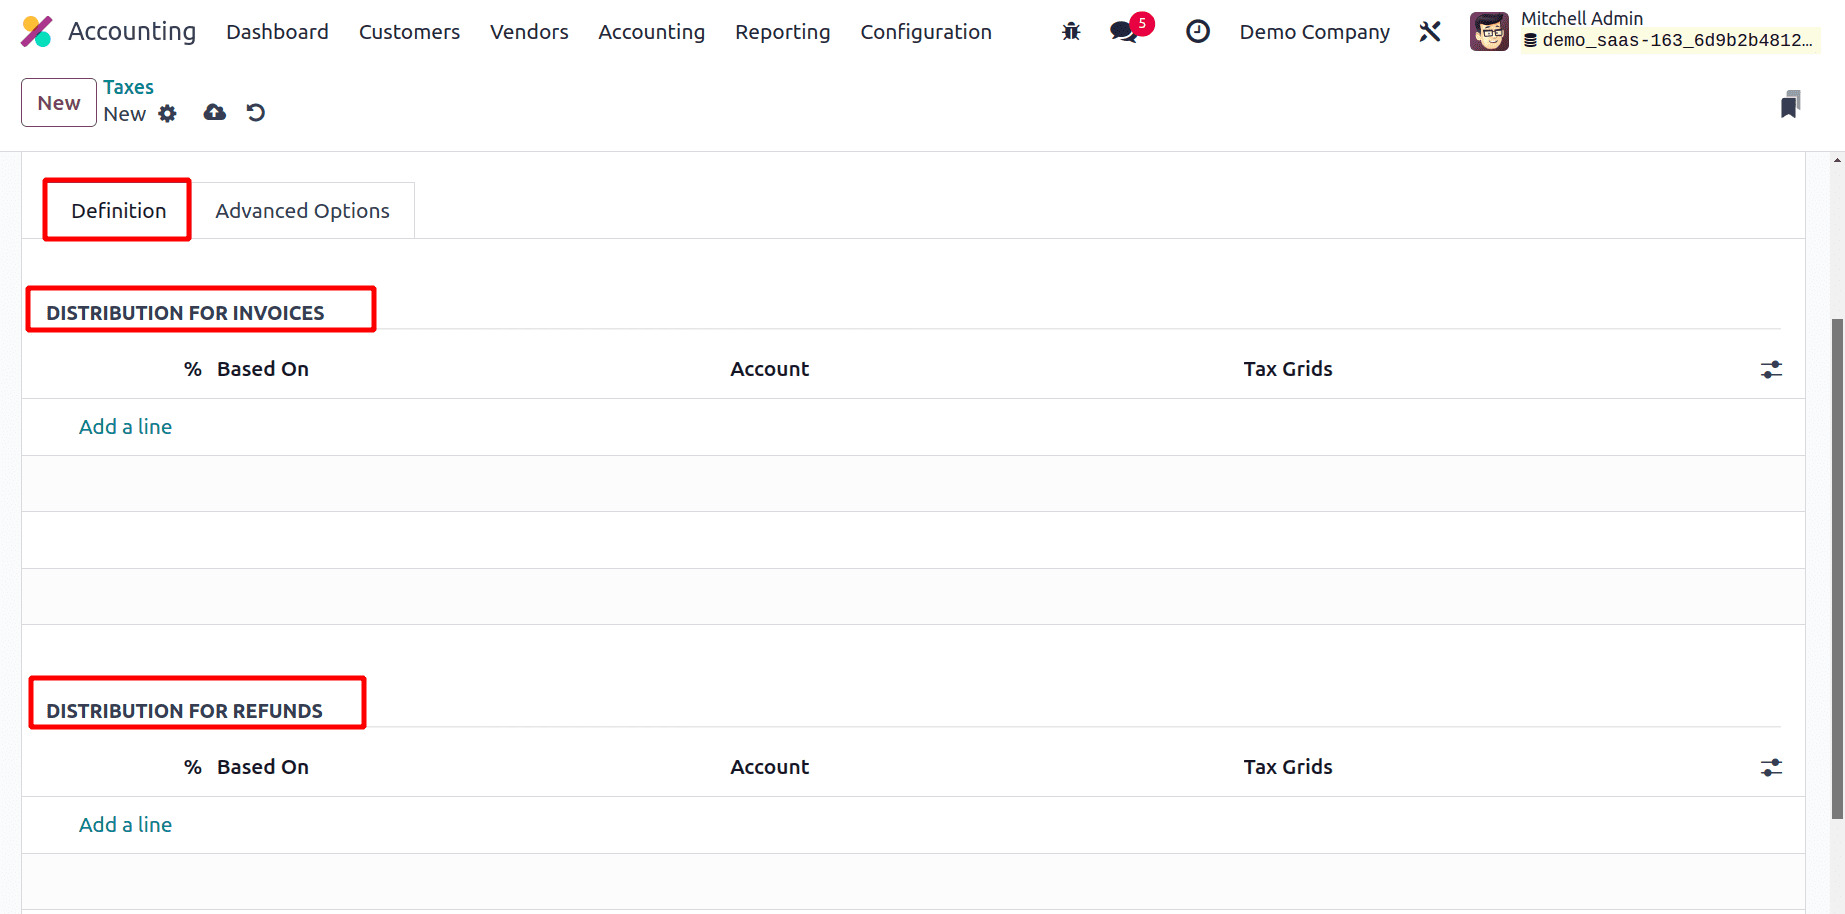
Task: Go to Taxes breadcrumb link
Action: pos(128,87)
